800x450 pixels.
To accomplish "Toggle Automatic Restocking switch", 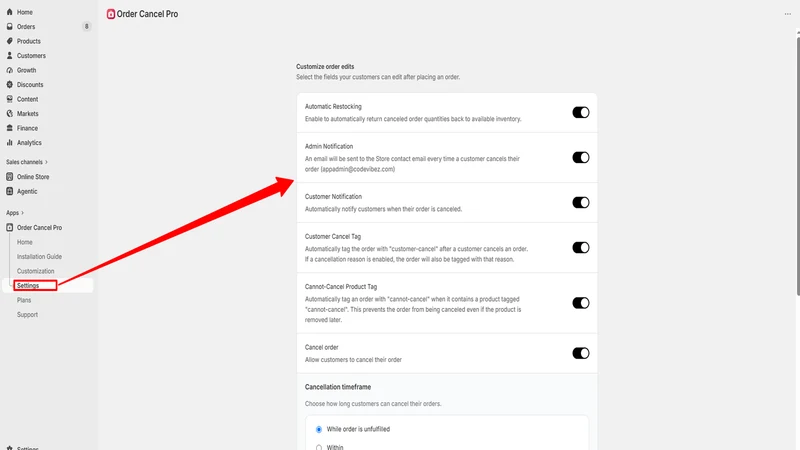I will tap(581, 112).
